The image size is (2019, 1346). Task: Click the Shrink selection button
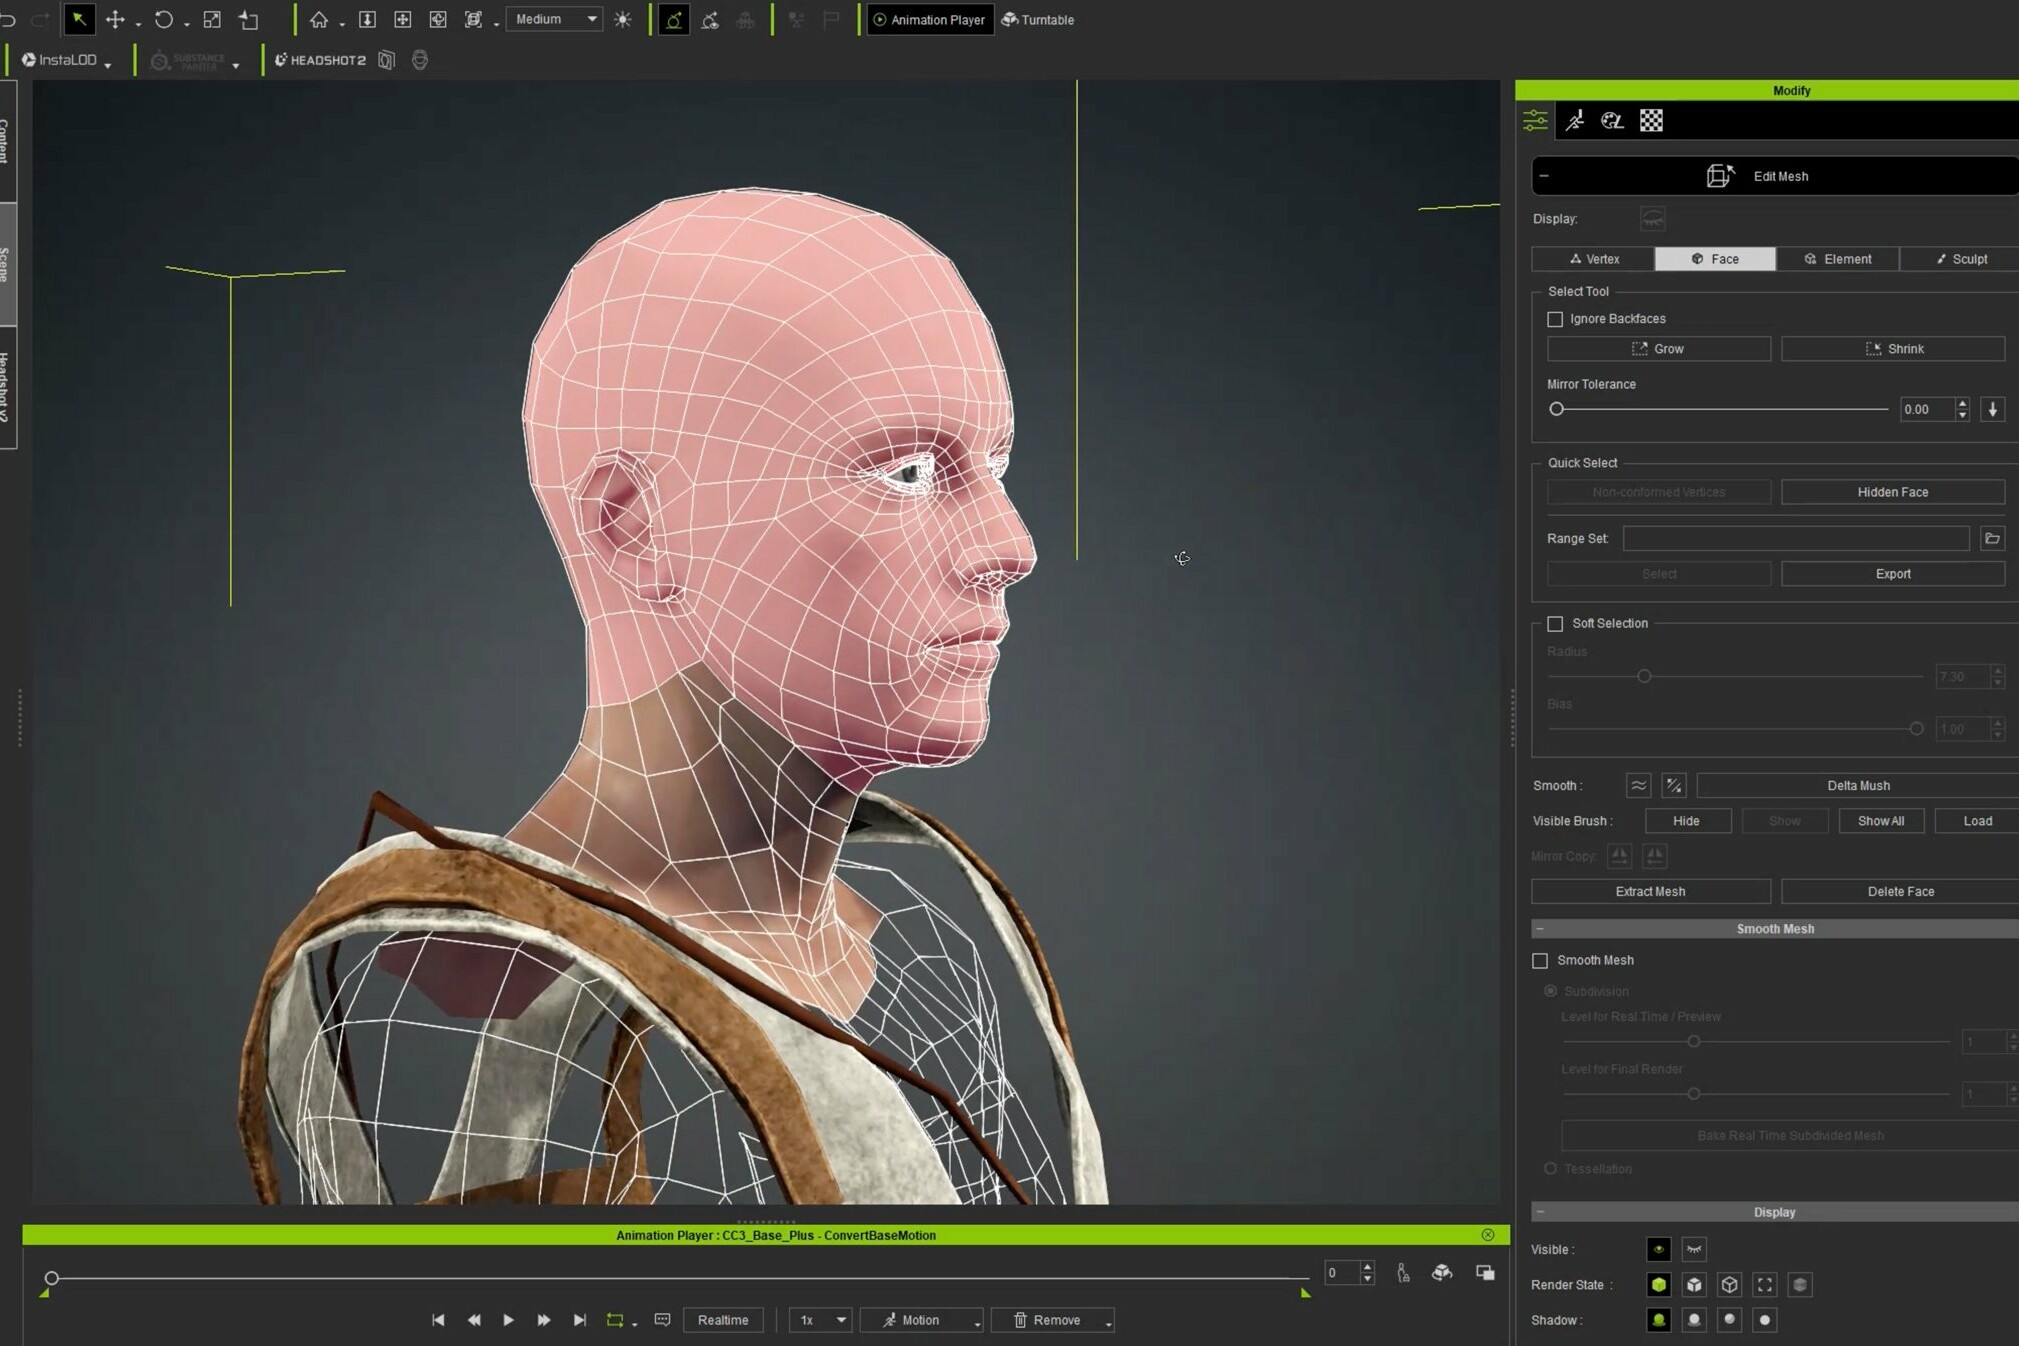point(1893,349)
